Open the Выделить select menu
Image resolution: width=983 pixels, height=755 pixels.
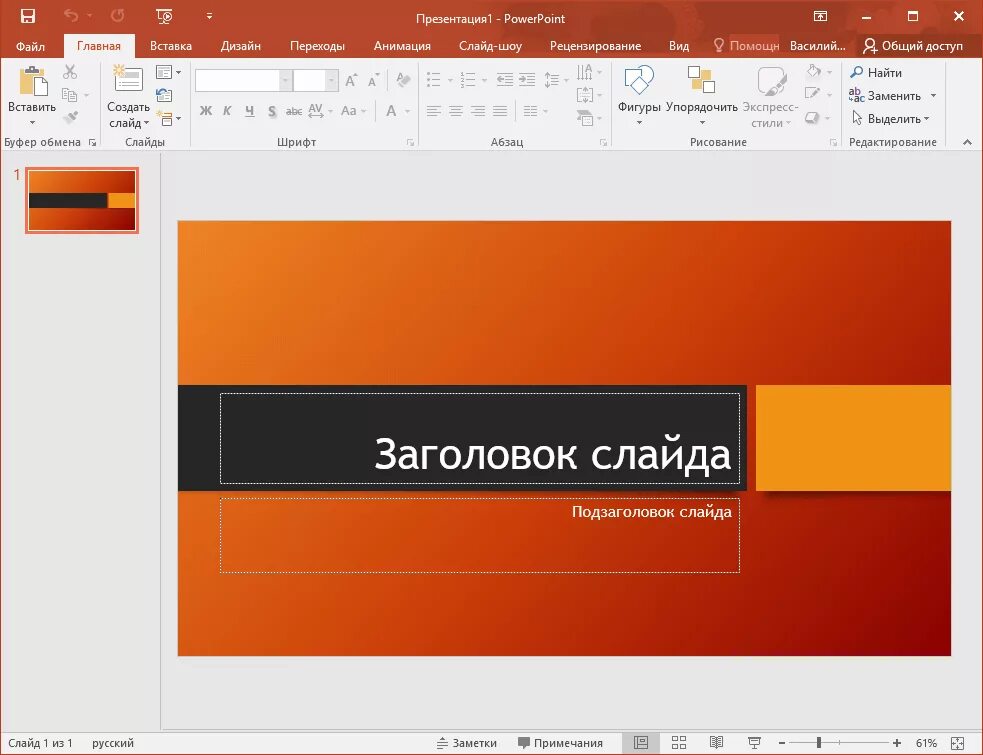pos(890,119)
